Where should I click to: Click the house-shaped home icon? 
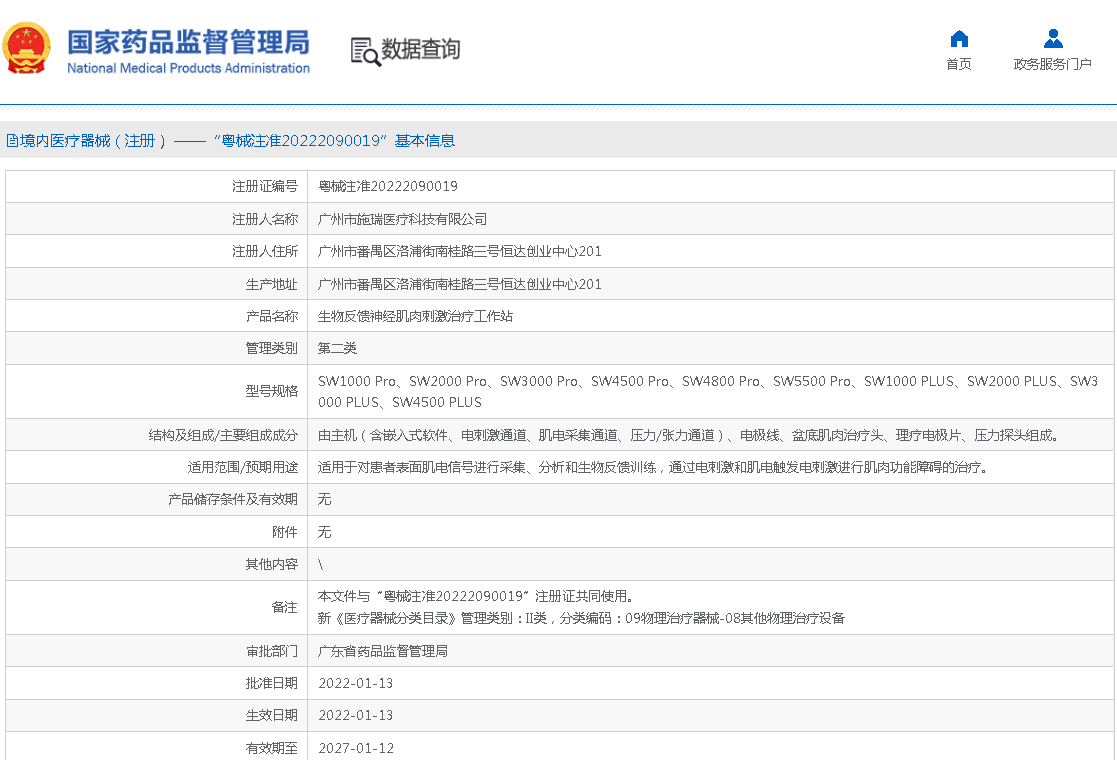[x=958, y=39]
